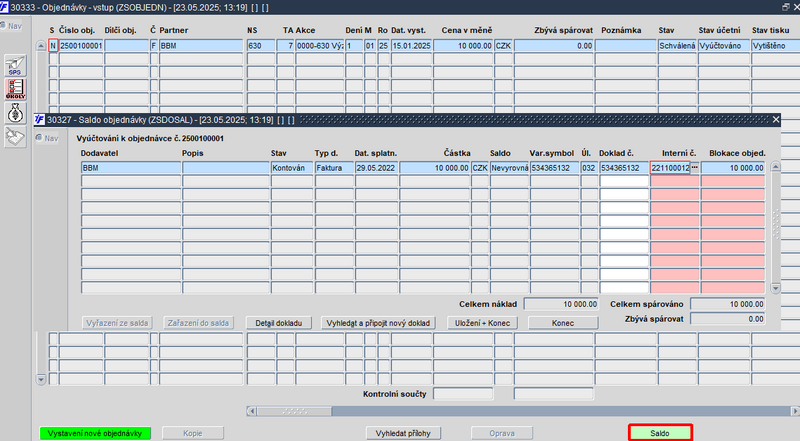This screenshot has height=441, width=800.
Task: Click the hand signing document icon
Action: click(x=15, y=136)
